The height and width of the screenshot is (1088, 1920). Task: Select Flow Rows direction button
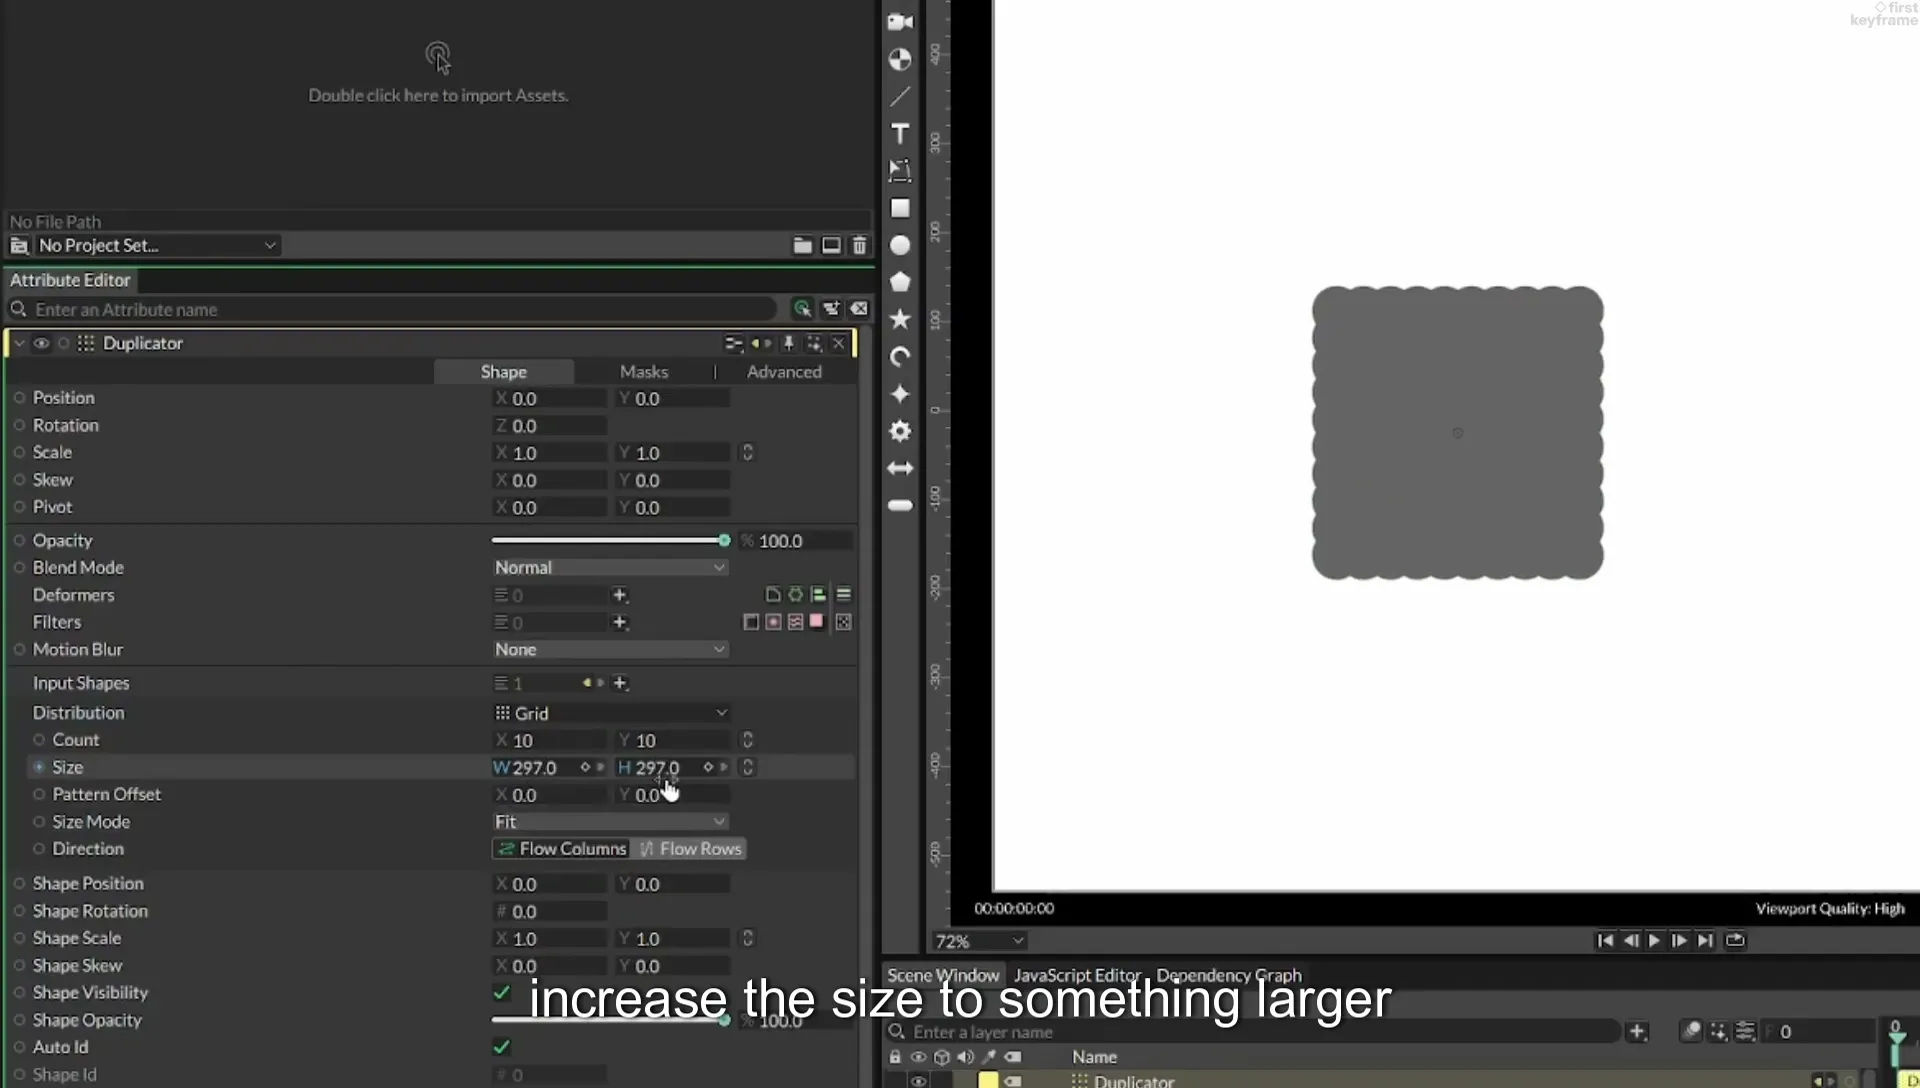(x=689, y=849)
